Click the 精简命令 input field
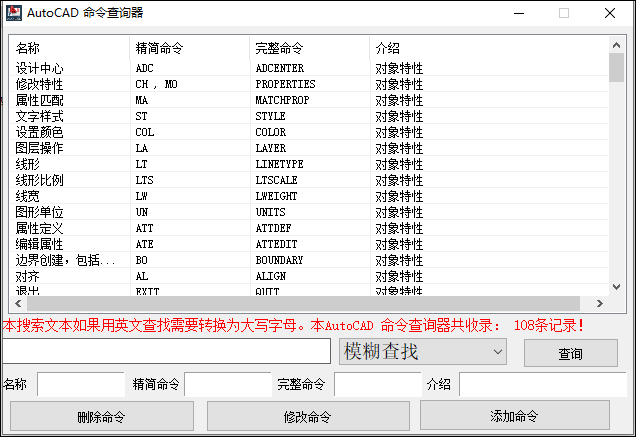 pos(228,384)
